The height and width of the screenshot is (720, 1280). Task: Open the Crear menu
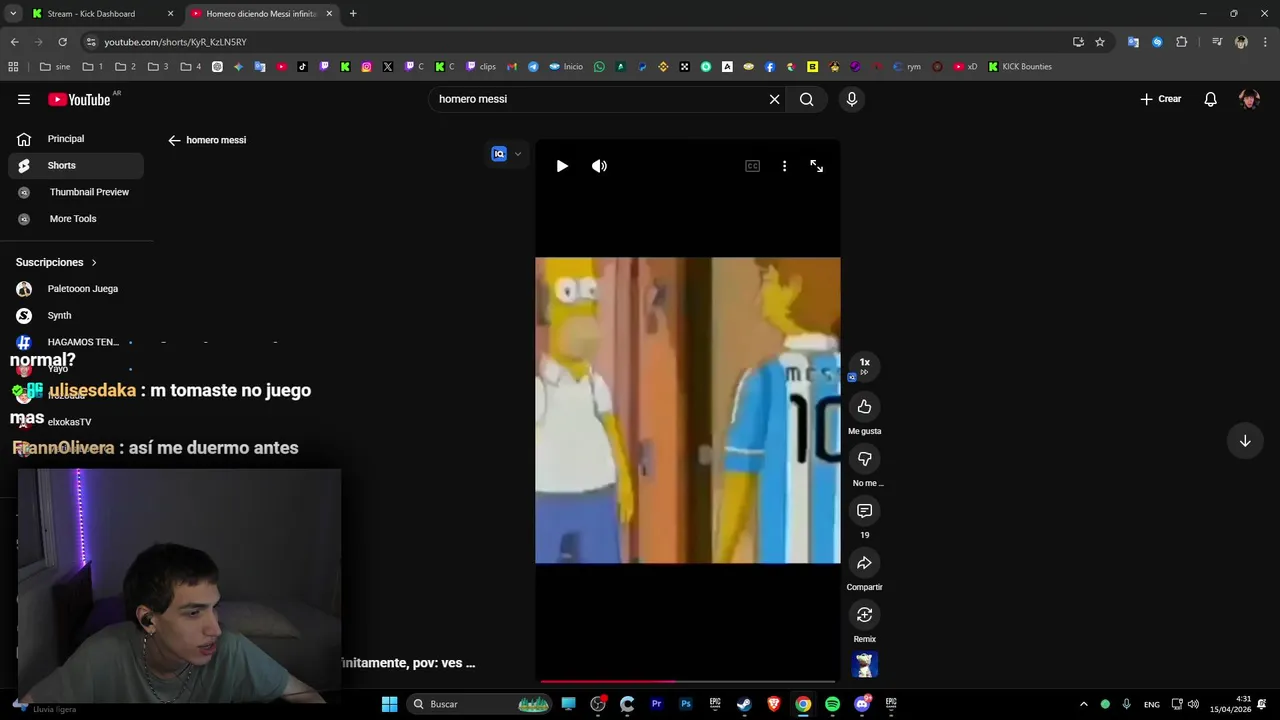pyautogui.click(x=1161, y=99)
